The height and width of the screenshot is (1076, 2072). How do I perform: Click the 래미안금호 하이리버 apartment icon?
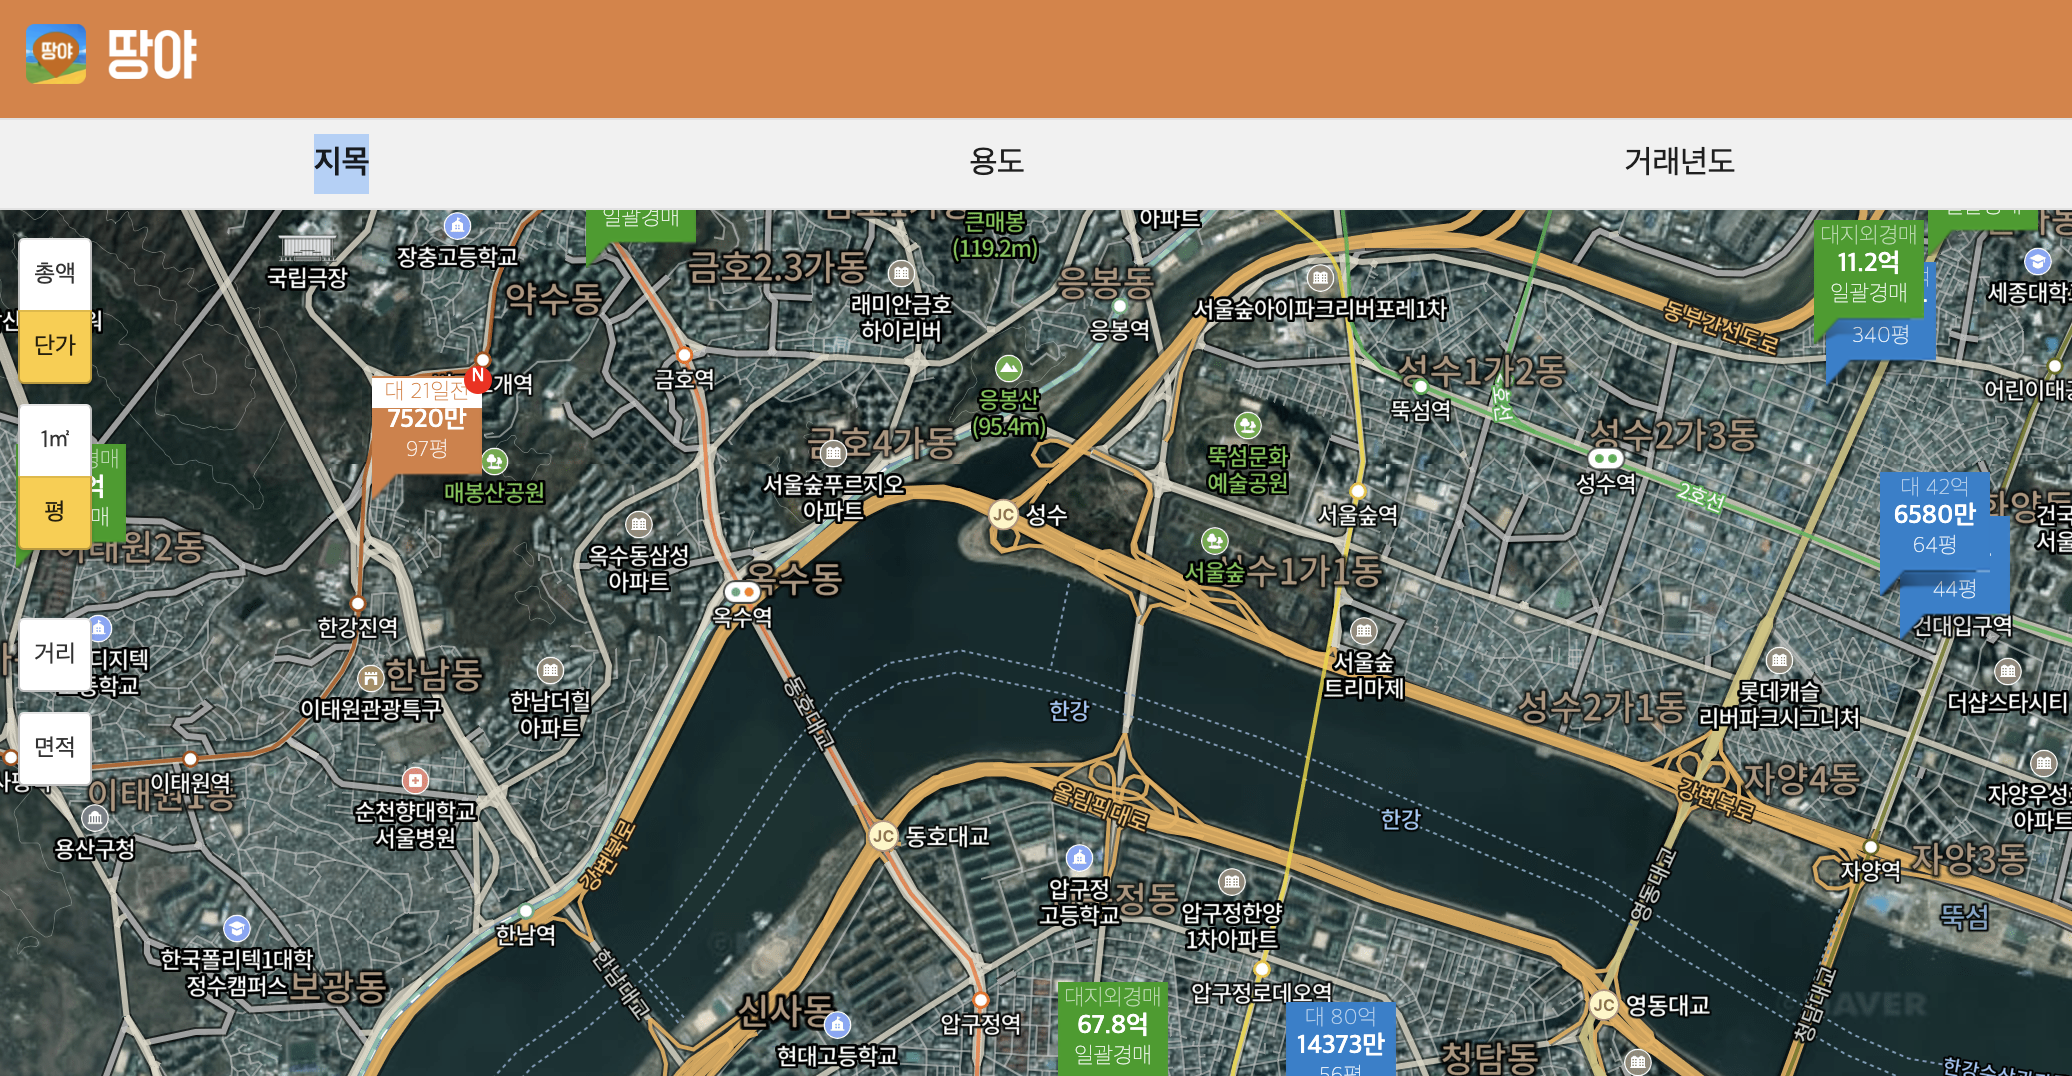[x=901, y=273]
